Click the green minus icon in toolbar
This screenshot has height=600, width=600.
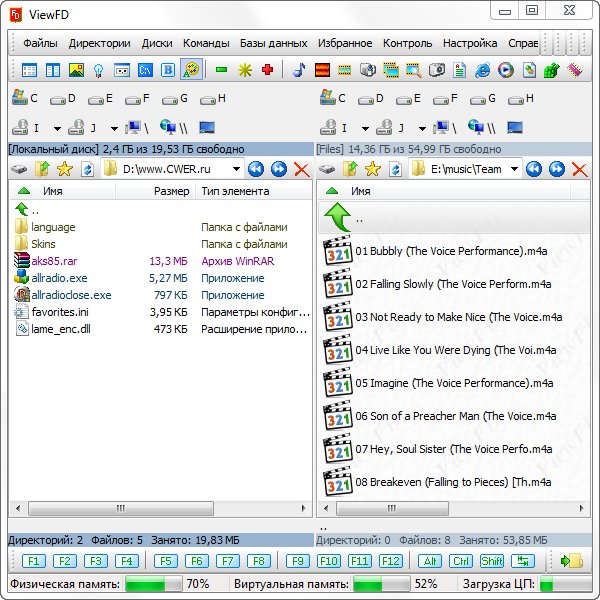(221, 70)
